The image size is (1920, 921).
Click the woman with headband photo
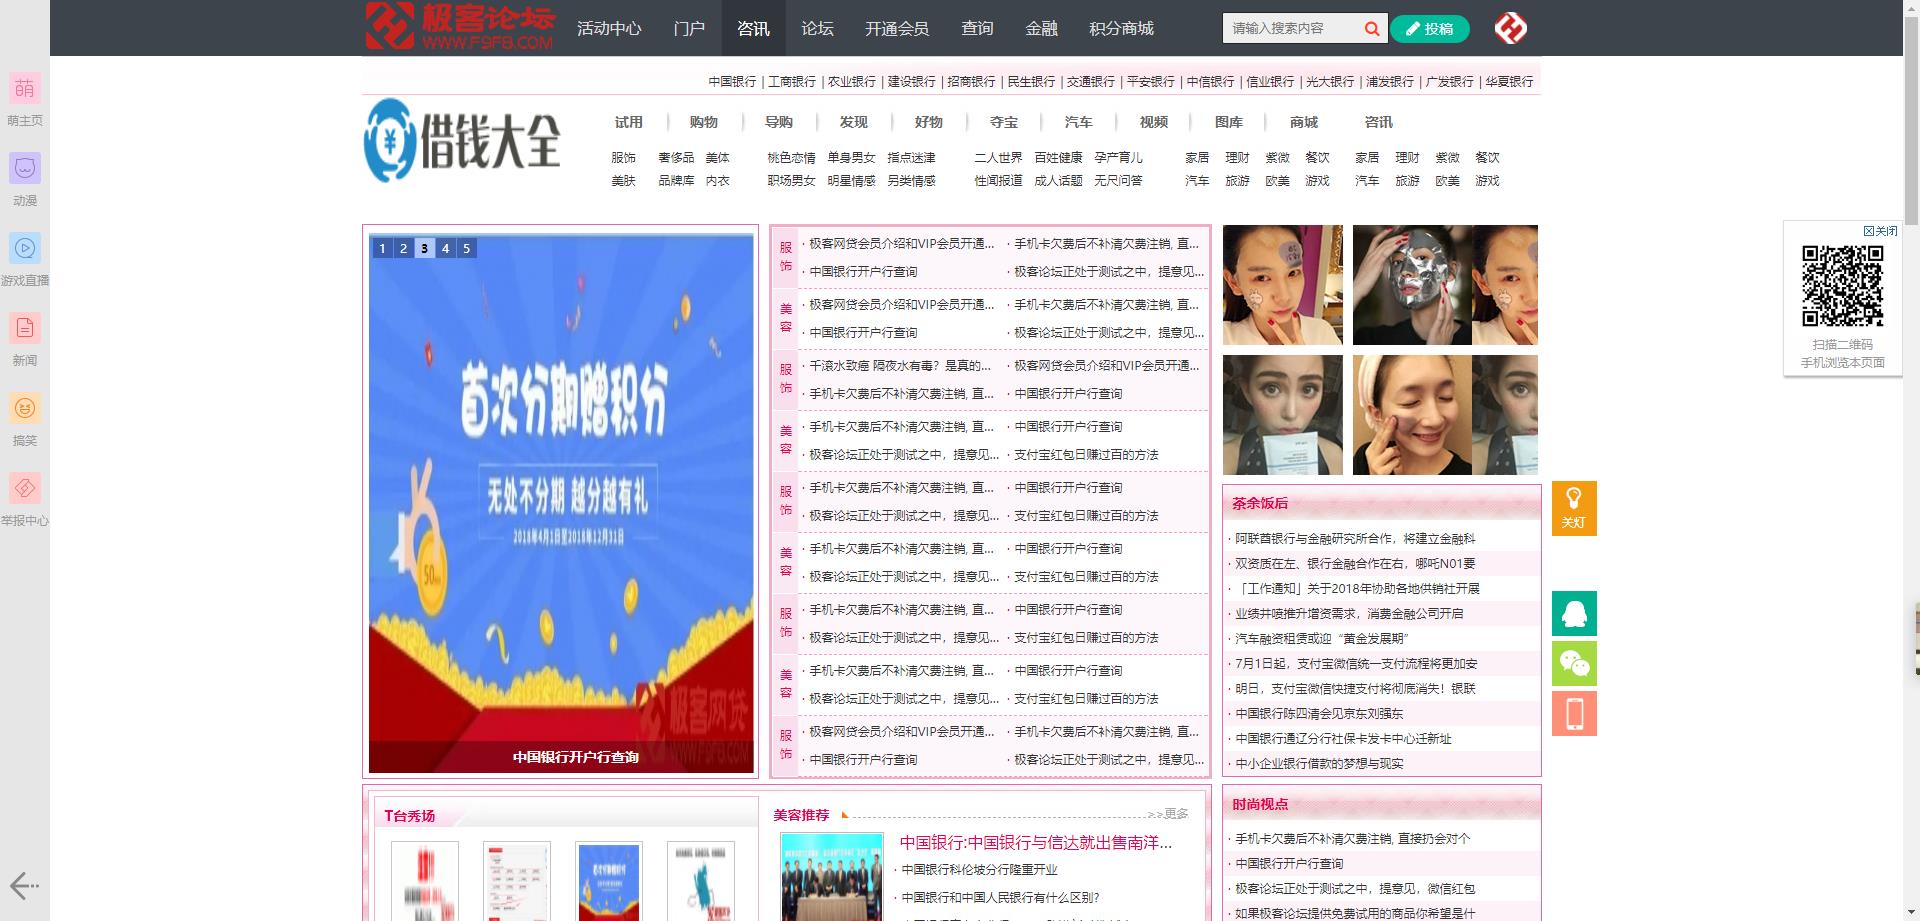(1412, 415)
